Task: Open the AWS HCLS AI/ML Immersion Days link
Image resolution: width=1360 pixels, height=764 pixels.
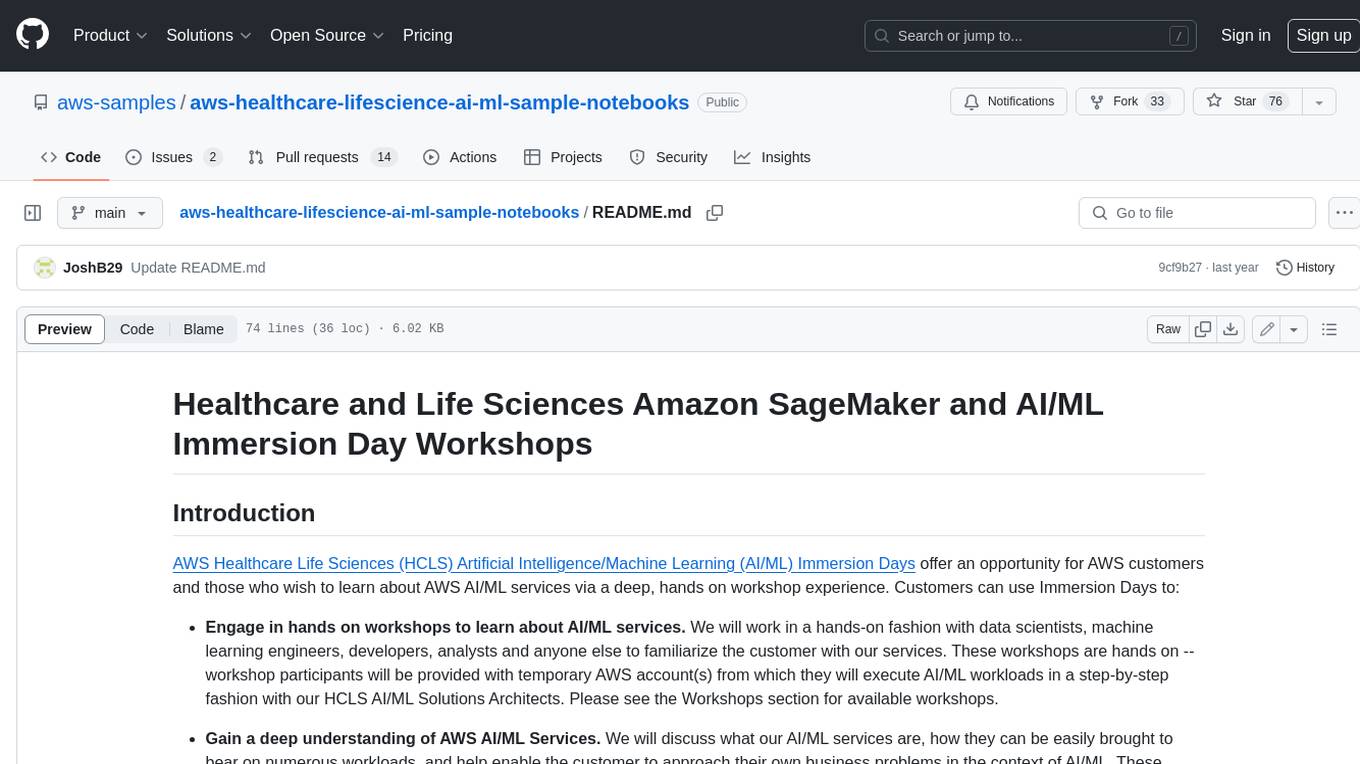Action: [544, 563]
